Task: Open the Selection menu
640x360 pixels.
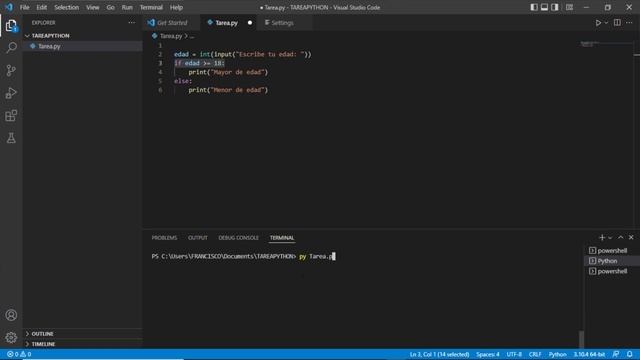Action: tap(66, 7)
